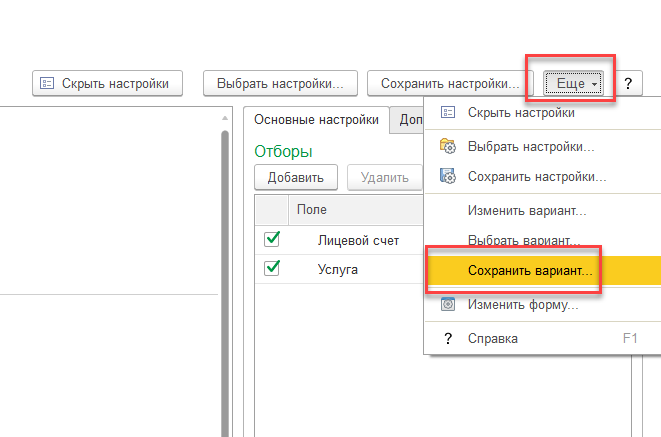Uncheck the Услуга filter checkbox
Screen dimensions: 661x437
pos(272,268)
